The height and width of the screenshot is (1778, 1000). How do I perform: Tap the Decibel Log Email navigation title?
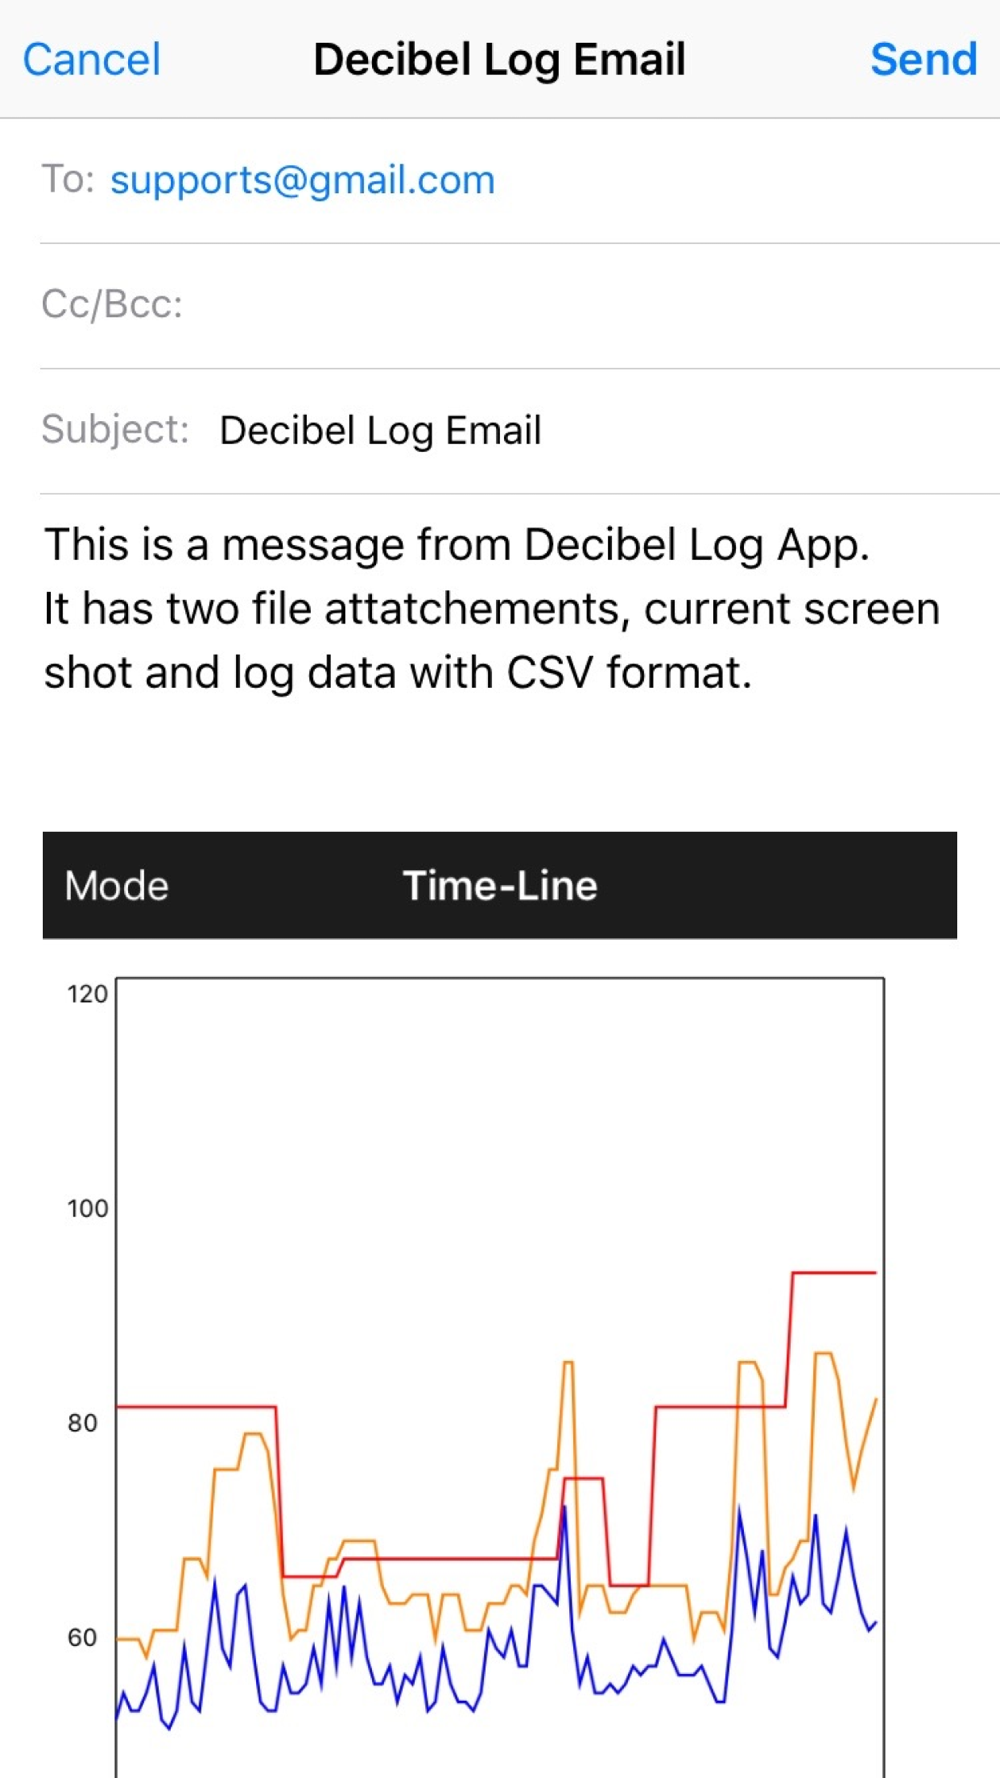(499, 60)
